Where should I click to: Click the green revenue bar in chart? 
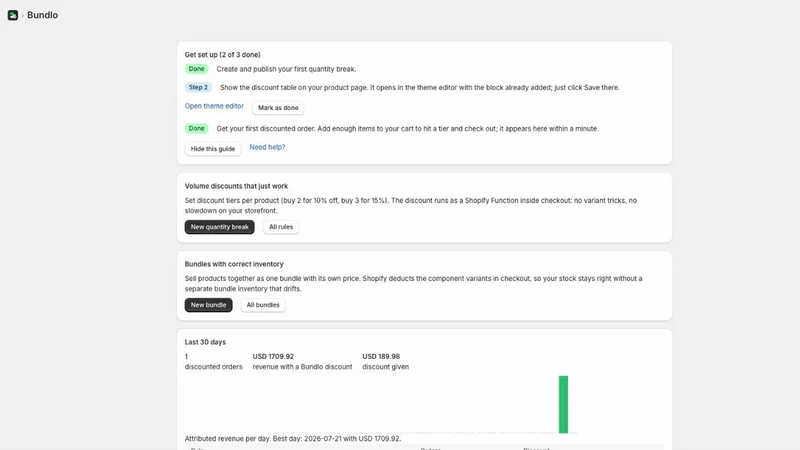point(563,405)
